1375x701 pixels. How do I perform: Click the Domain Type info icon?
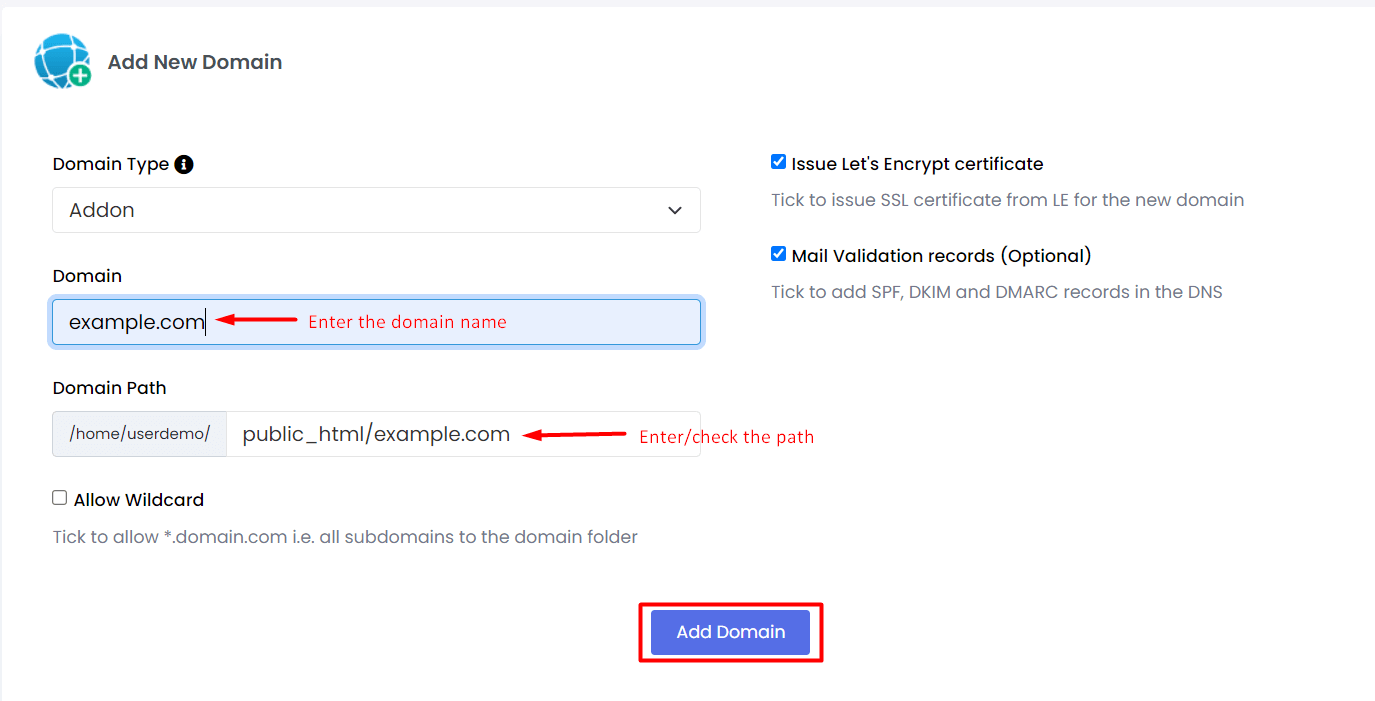[x=184, y=164]
